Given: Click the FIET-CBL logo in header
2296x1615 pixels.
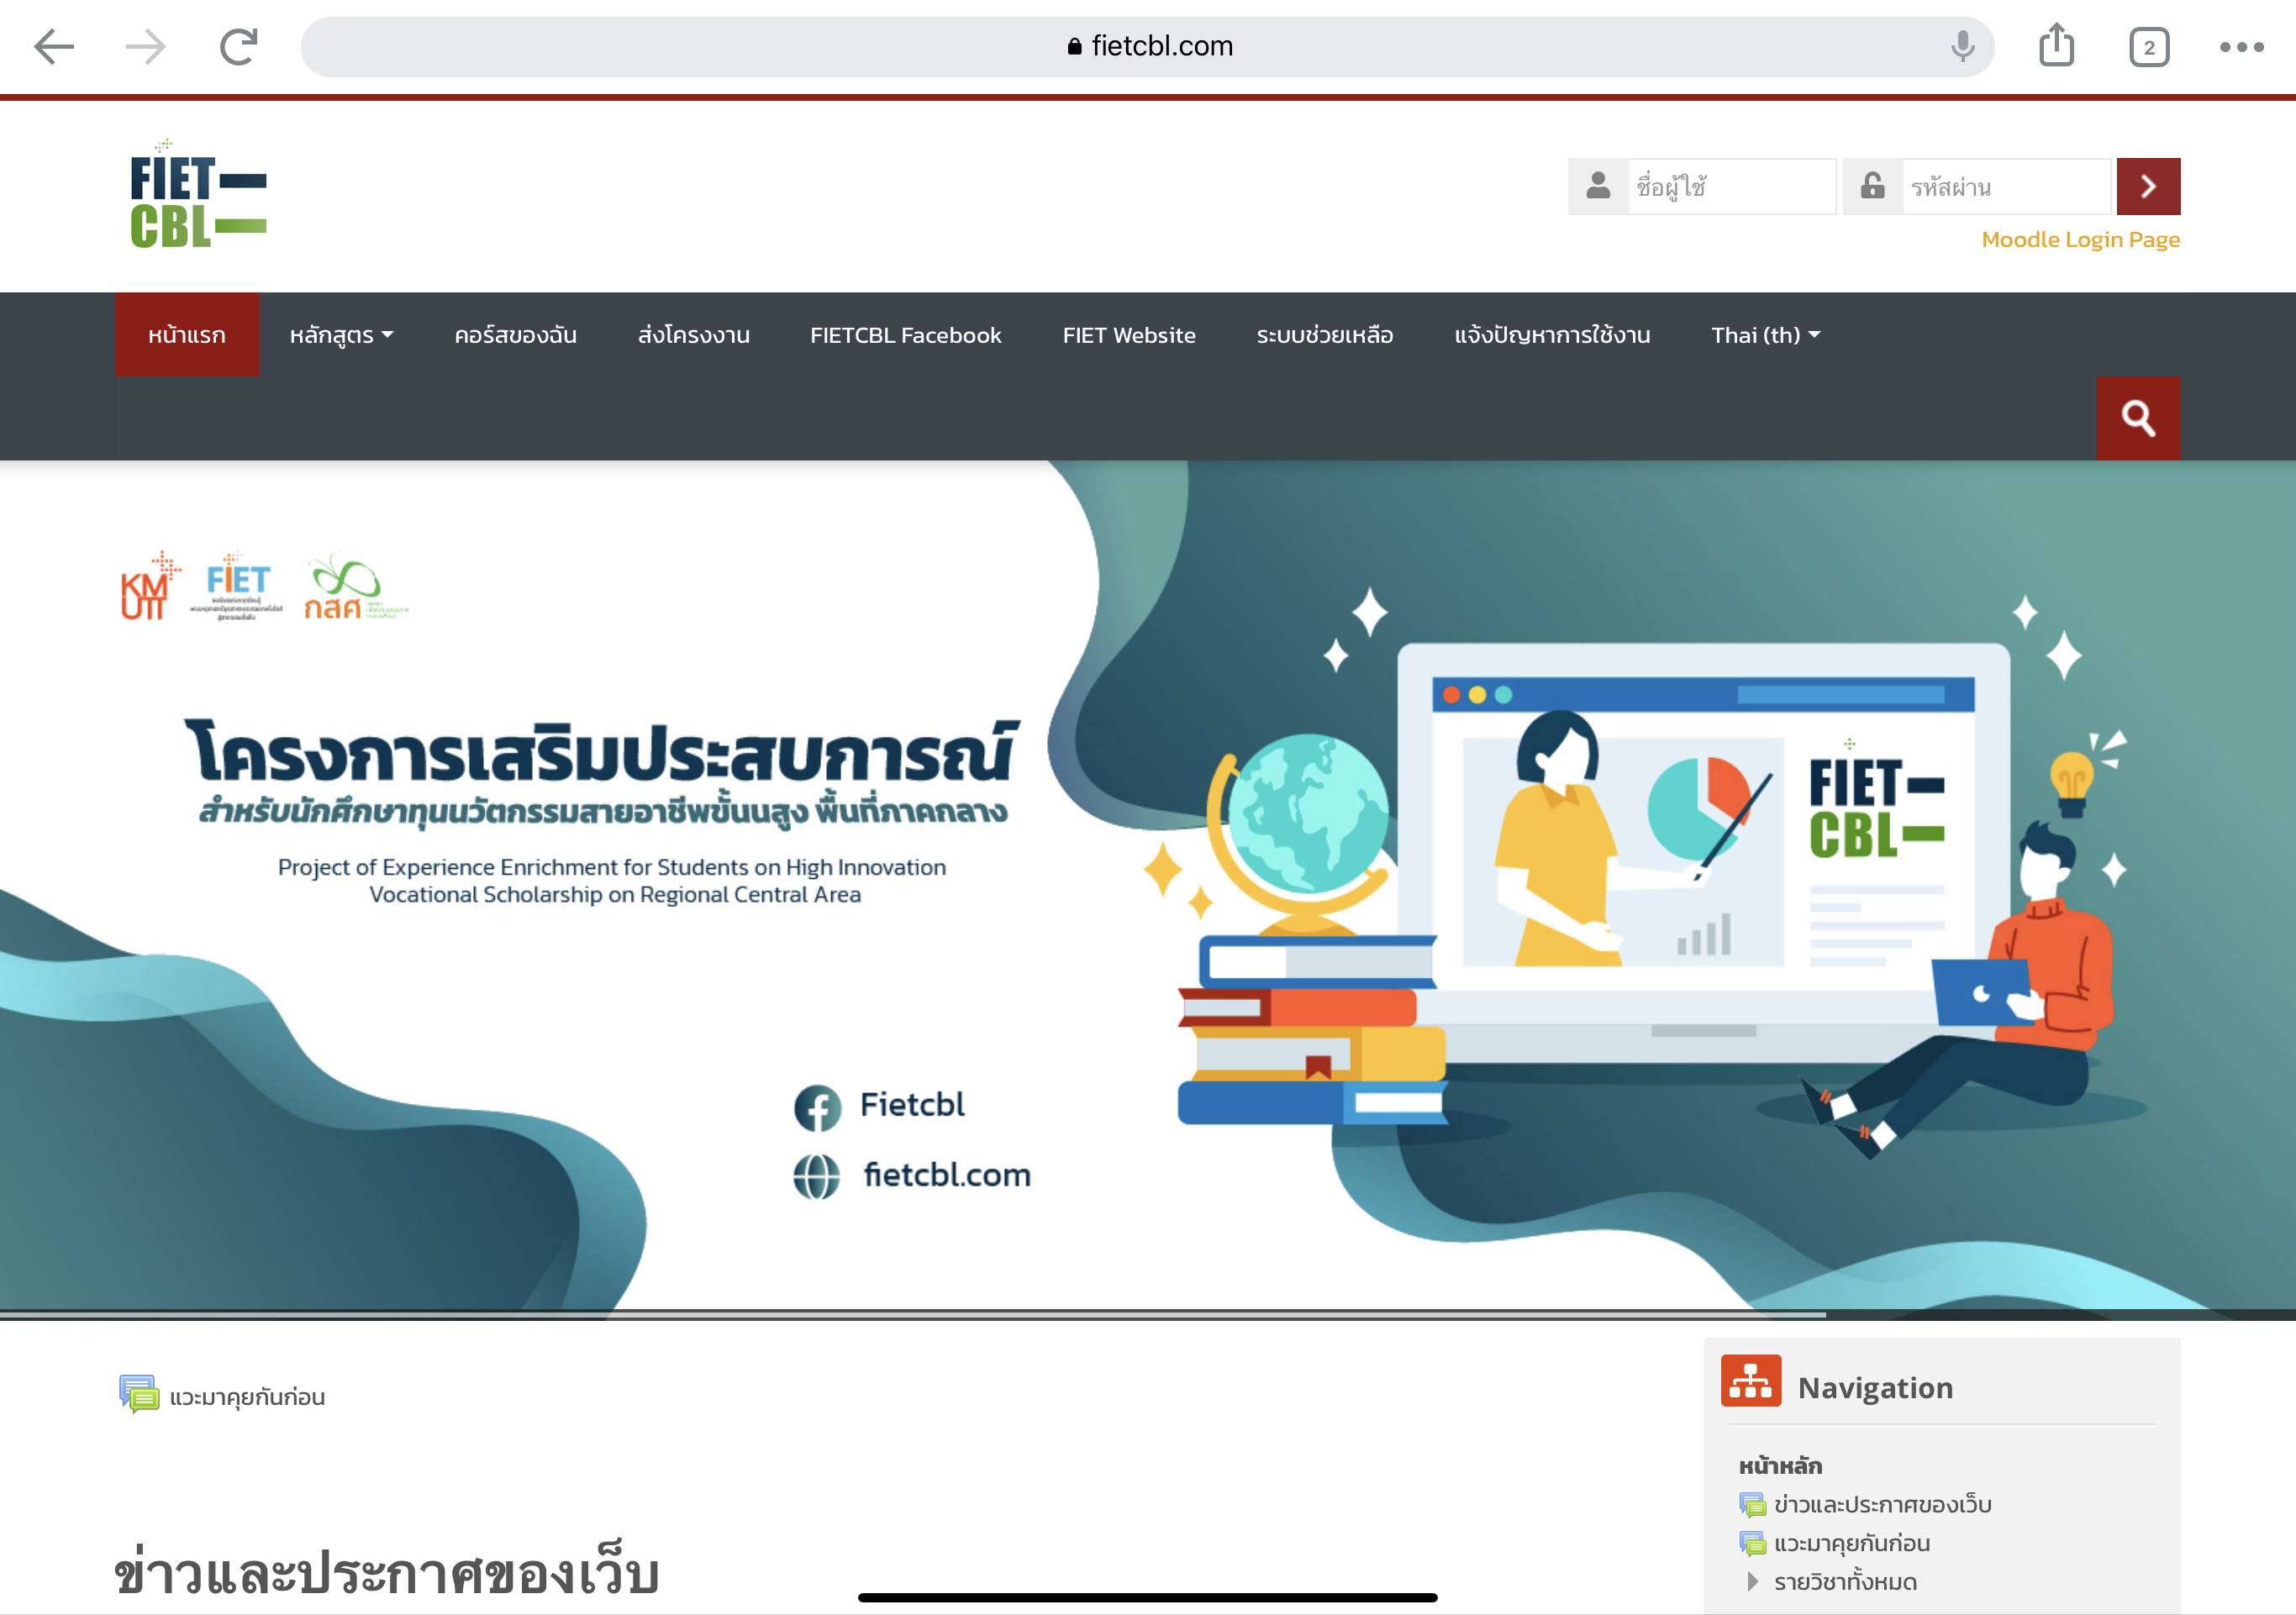Looking at the screenshot, I should pyautogui.click(x=198, y=195).
